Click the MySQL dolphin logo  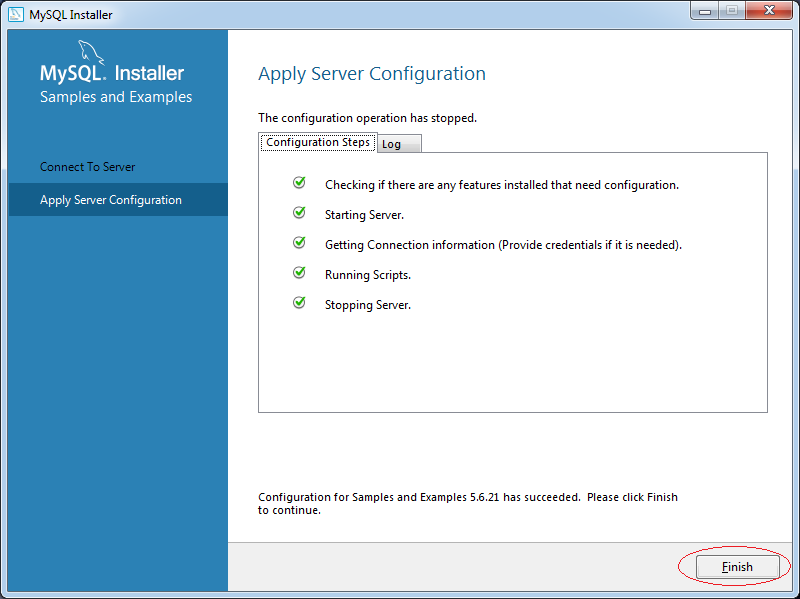point(90,53)
